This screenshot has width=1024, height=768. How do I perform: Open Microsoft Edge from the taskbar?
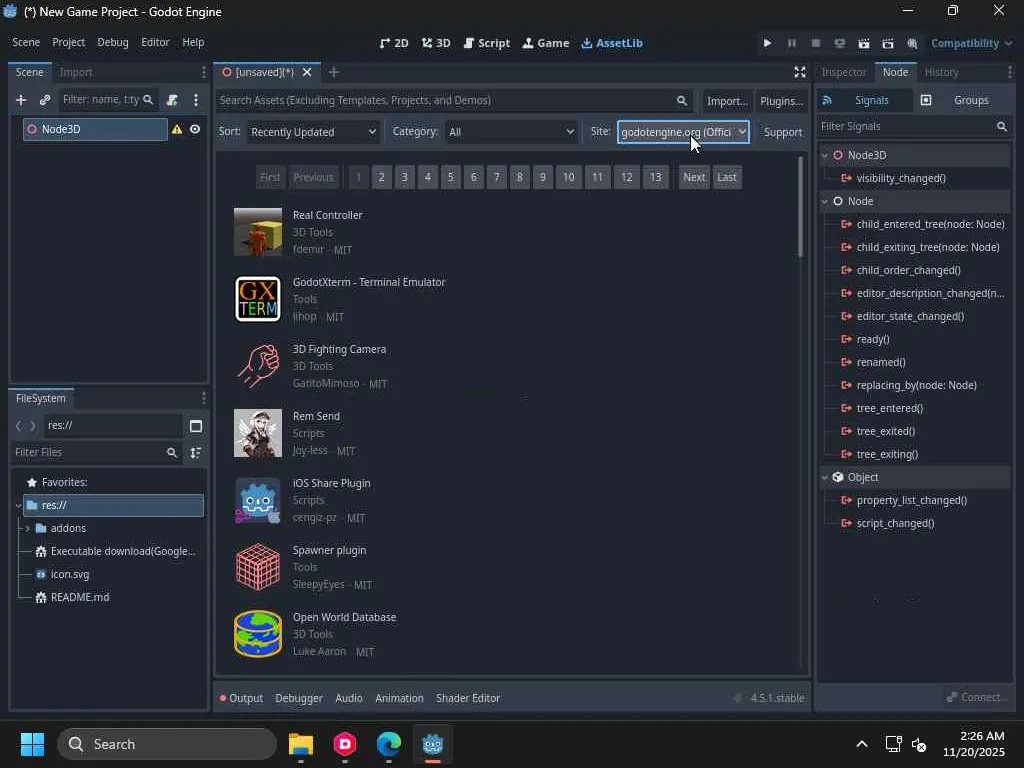[x=389, y=744]
